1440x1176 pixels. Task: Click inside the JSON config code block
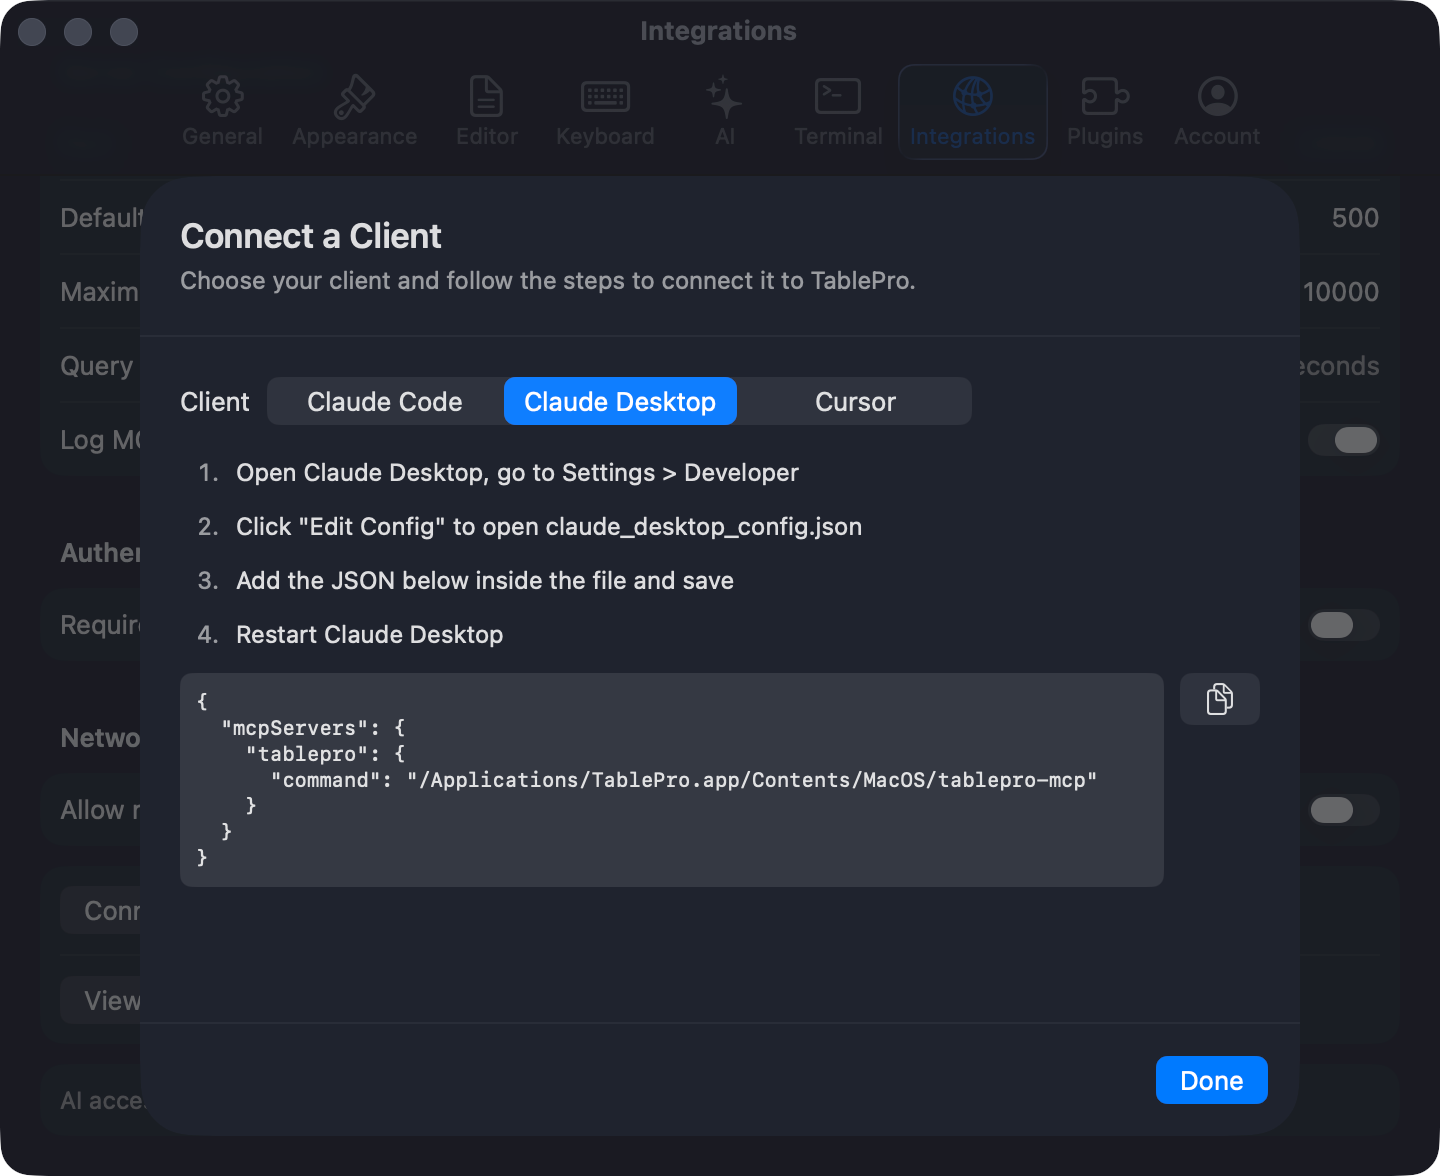pos(672,780)
